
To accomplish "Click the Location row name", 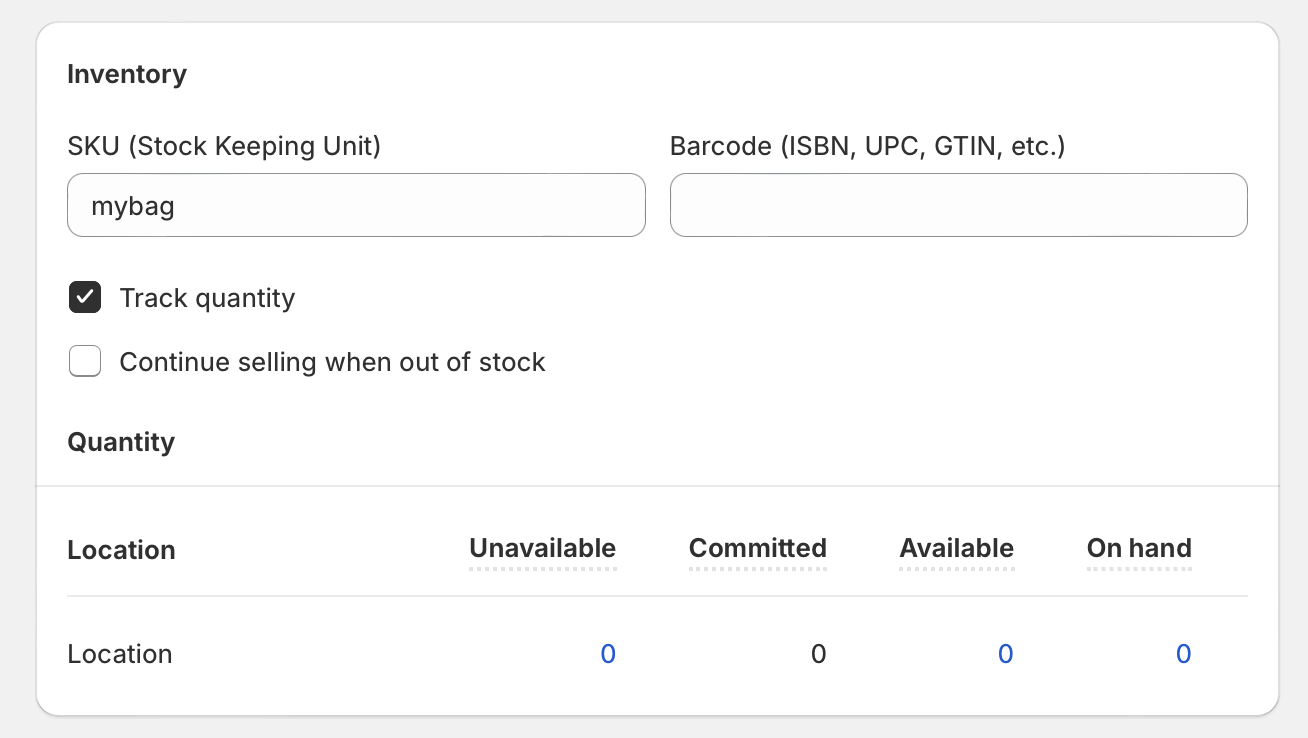I will (x=120, y=654).
